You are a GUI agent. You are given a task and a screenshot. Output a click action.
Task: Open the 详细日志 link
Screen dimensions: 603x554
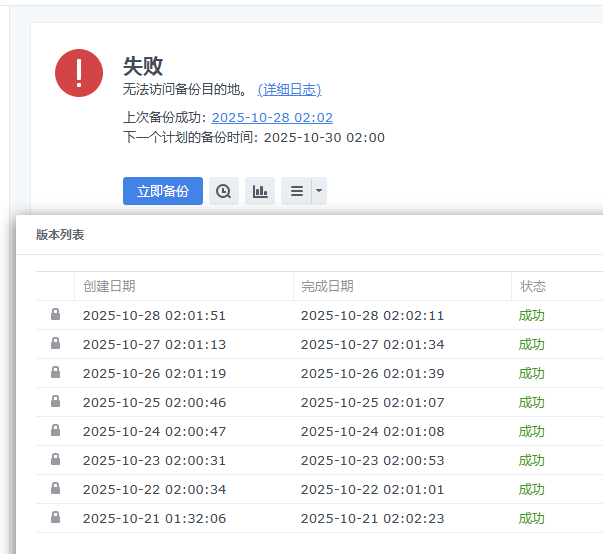click(289, 90)
